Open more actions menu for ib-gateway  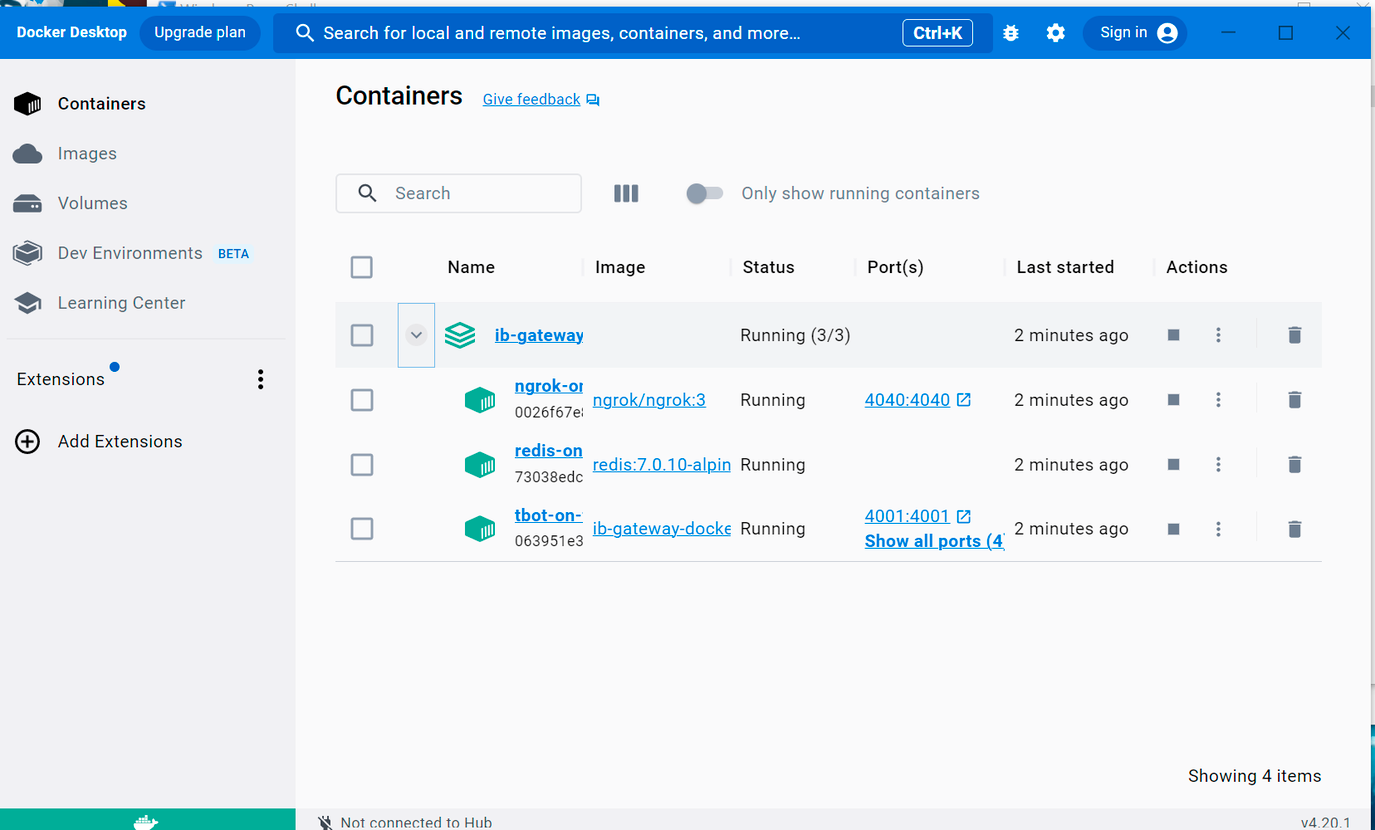[1218, 335]
